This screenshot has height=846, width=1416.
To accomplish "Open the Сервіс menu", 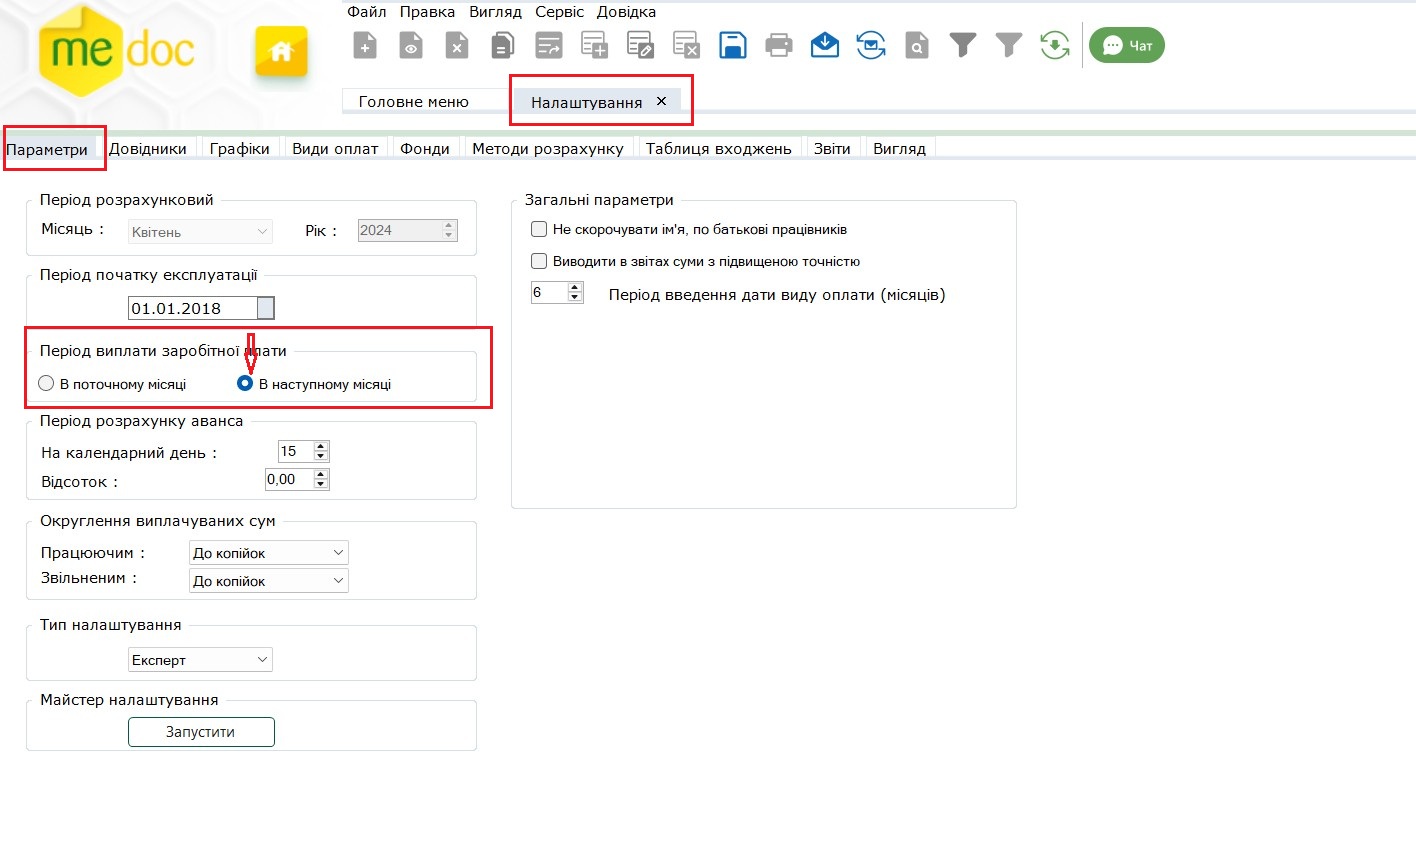I will pos(559,12).
